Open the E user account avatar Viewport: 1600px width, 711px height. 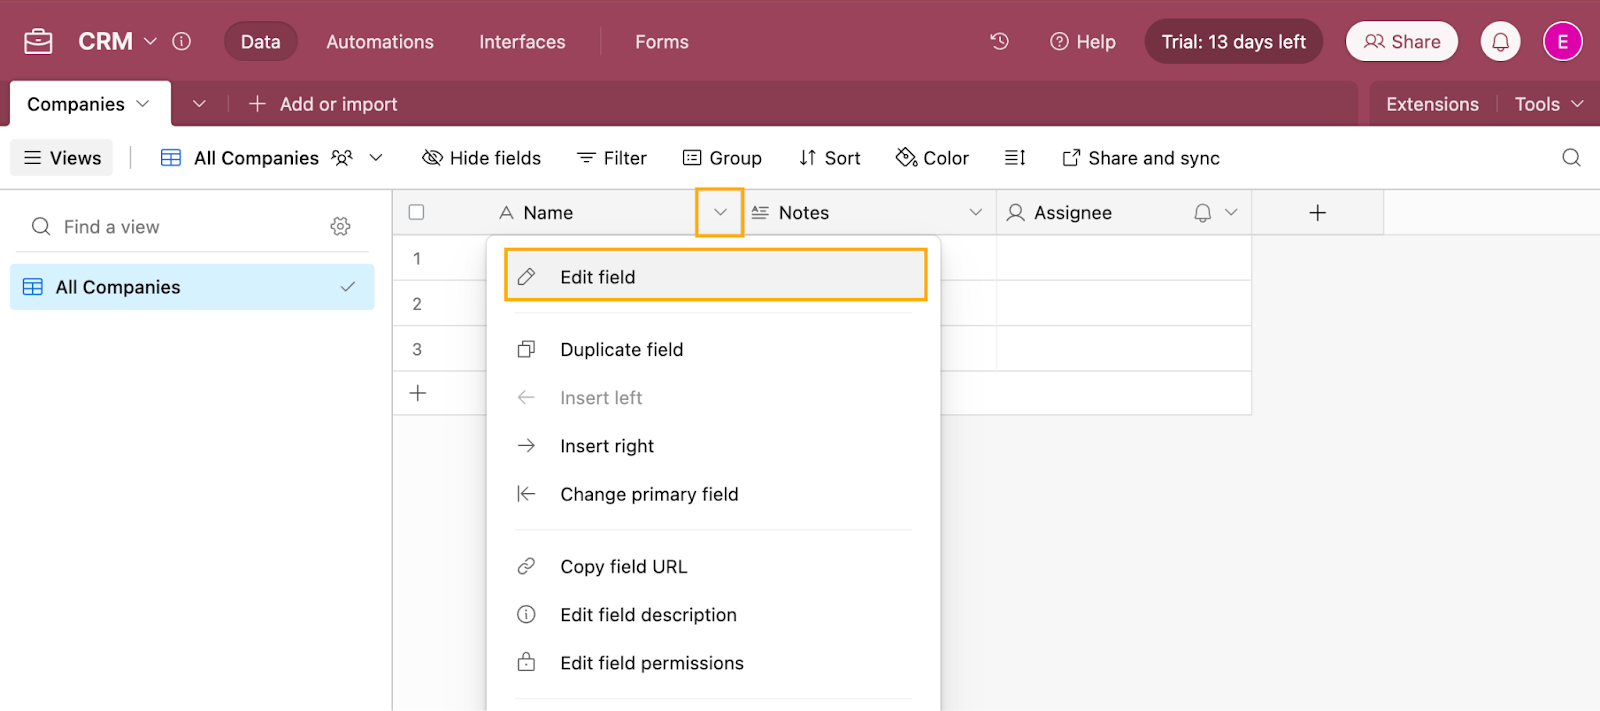1562,42
